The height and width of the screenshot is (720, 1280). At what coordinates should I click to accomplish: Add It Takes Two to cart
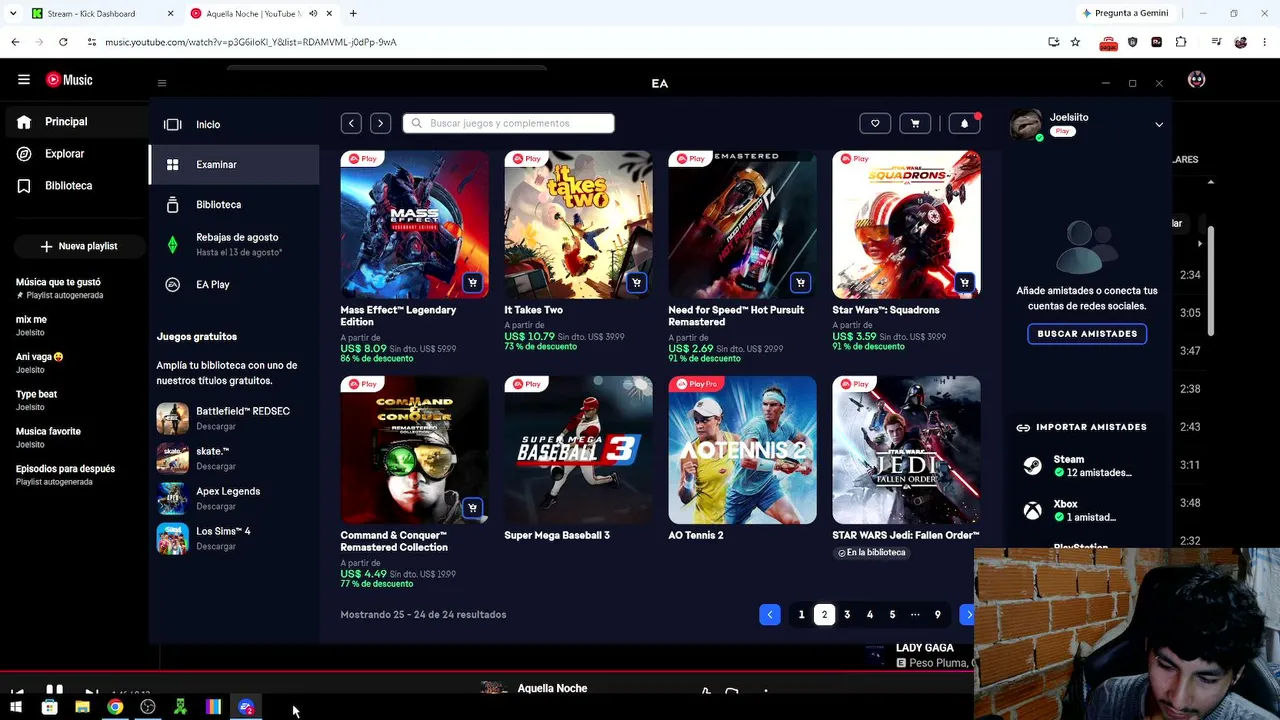pyautogui.click(x=636, y=283)
